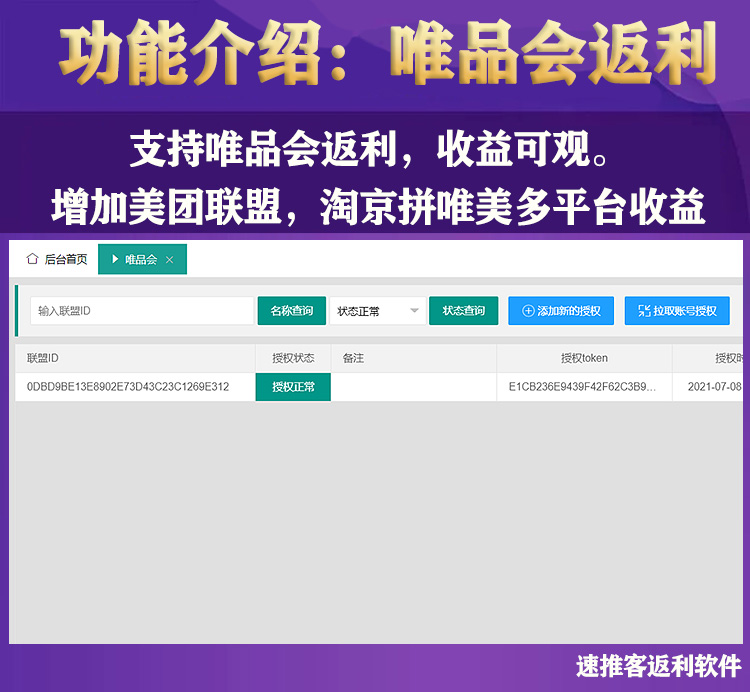This screenshot has height=692, width=750.
Task: Click the play arrow icon in 唯品会 tab
Action: coord(115,259)
